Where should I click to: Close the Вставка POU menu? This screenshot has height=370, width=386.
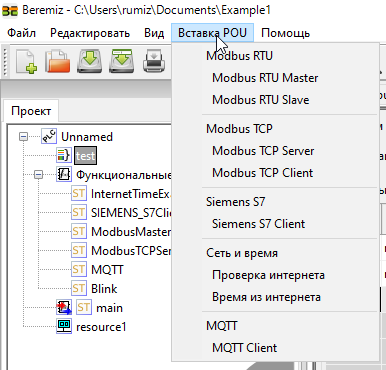[x=213, y=33]
